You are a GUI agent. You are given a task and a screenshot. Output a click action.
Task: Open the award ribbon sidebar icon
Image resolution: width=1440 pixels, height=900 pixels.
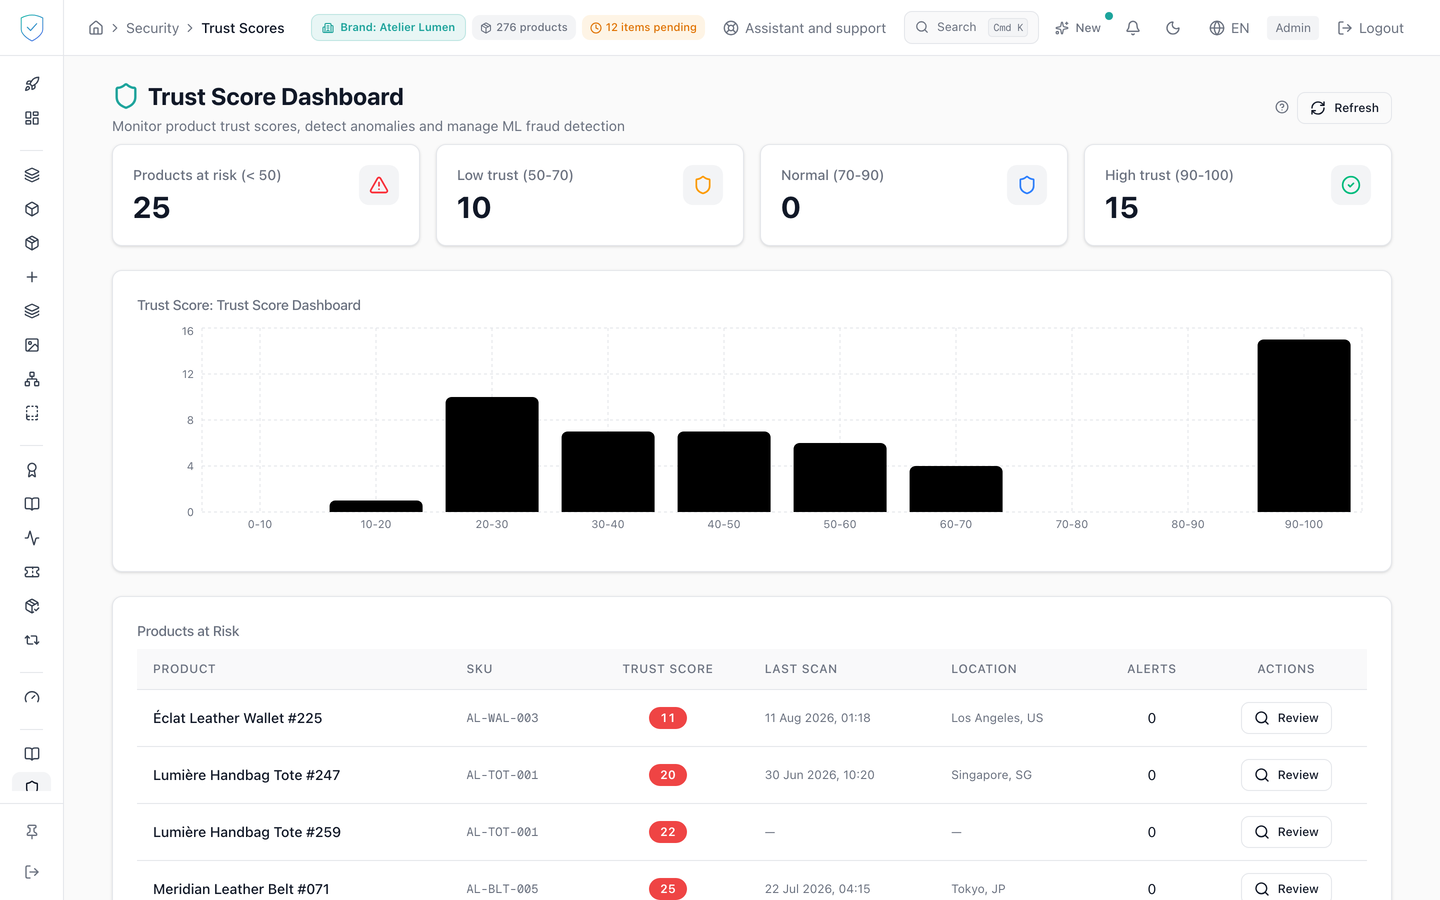(x=32, y=470)
